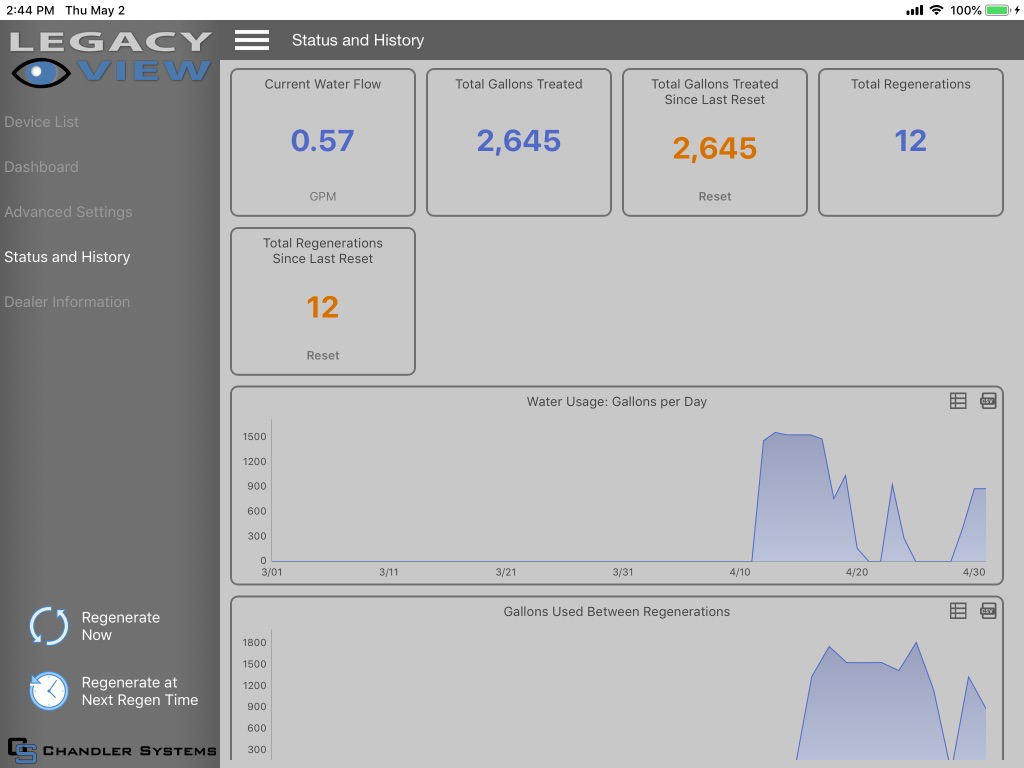
Task: Open the hamburger menu icon
Action: tap(251, 40)
